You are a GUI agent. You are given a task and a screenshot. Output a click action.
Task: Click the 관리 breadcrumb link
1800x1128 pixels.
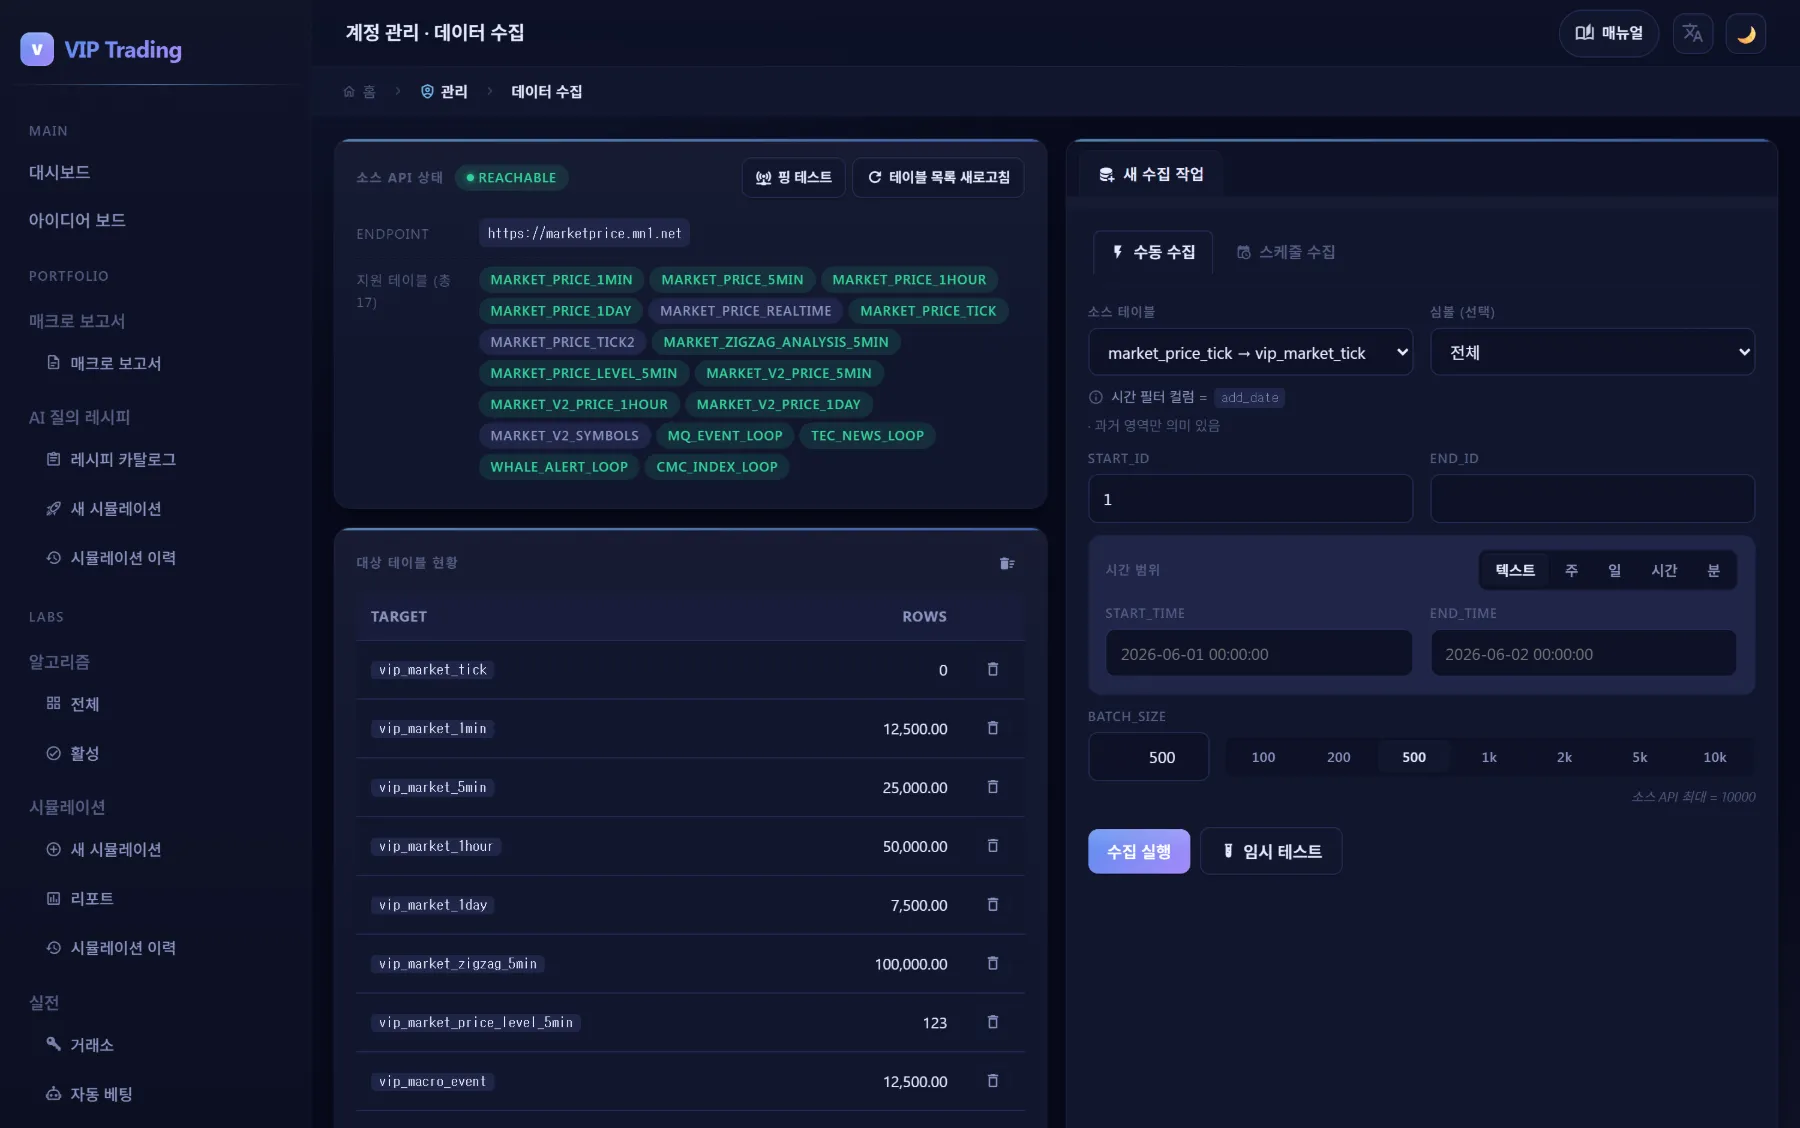coord(444,92)
